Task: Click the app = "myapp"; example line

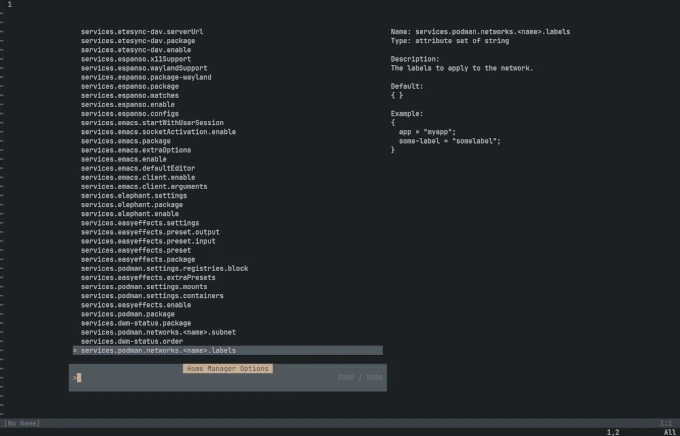Action: tap(427, 132)
